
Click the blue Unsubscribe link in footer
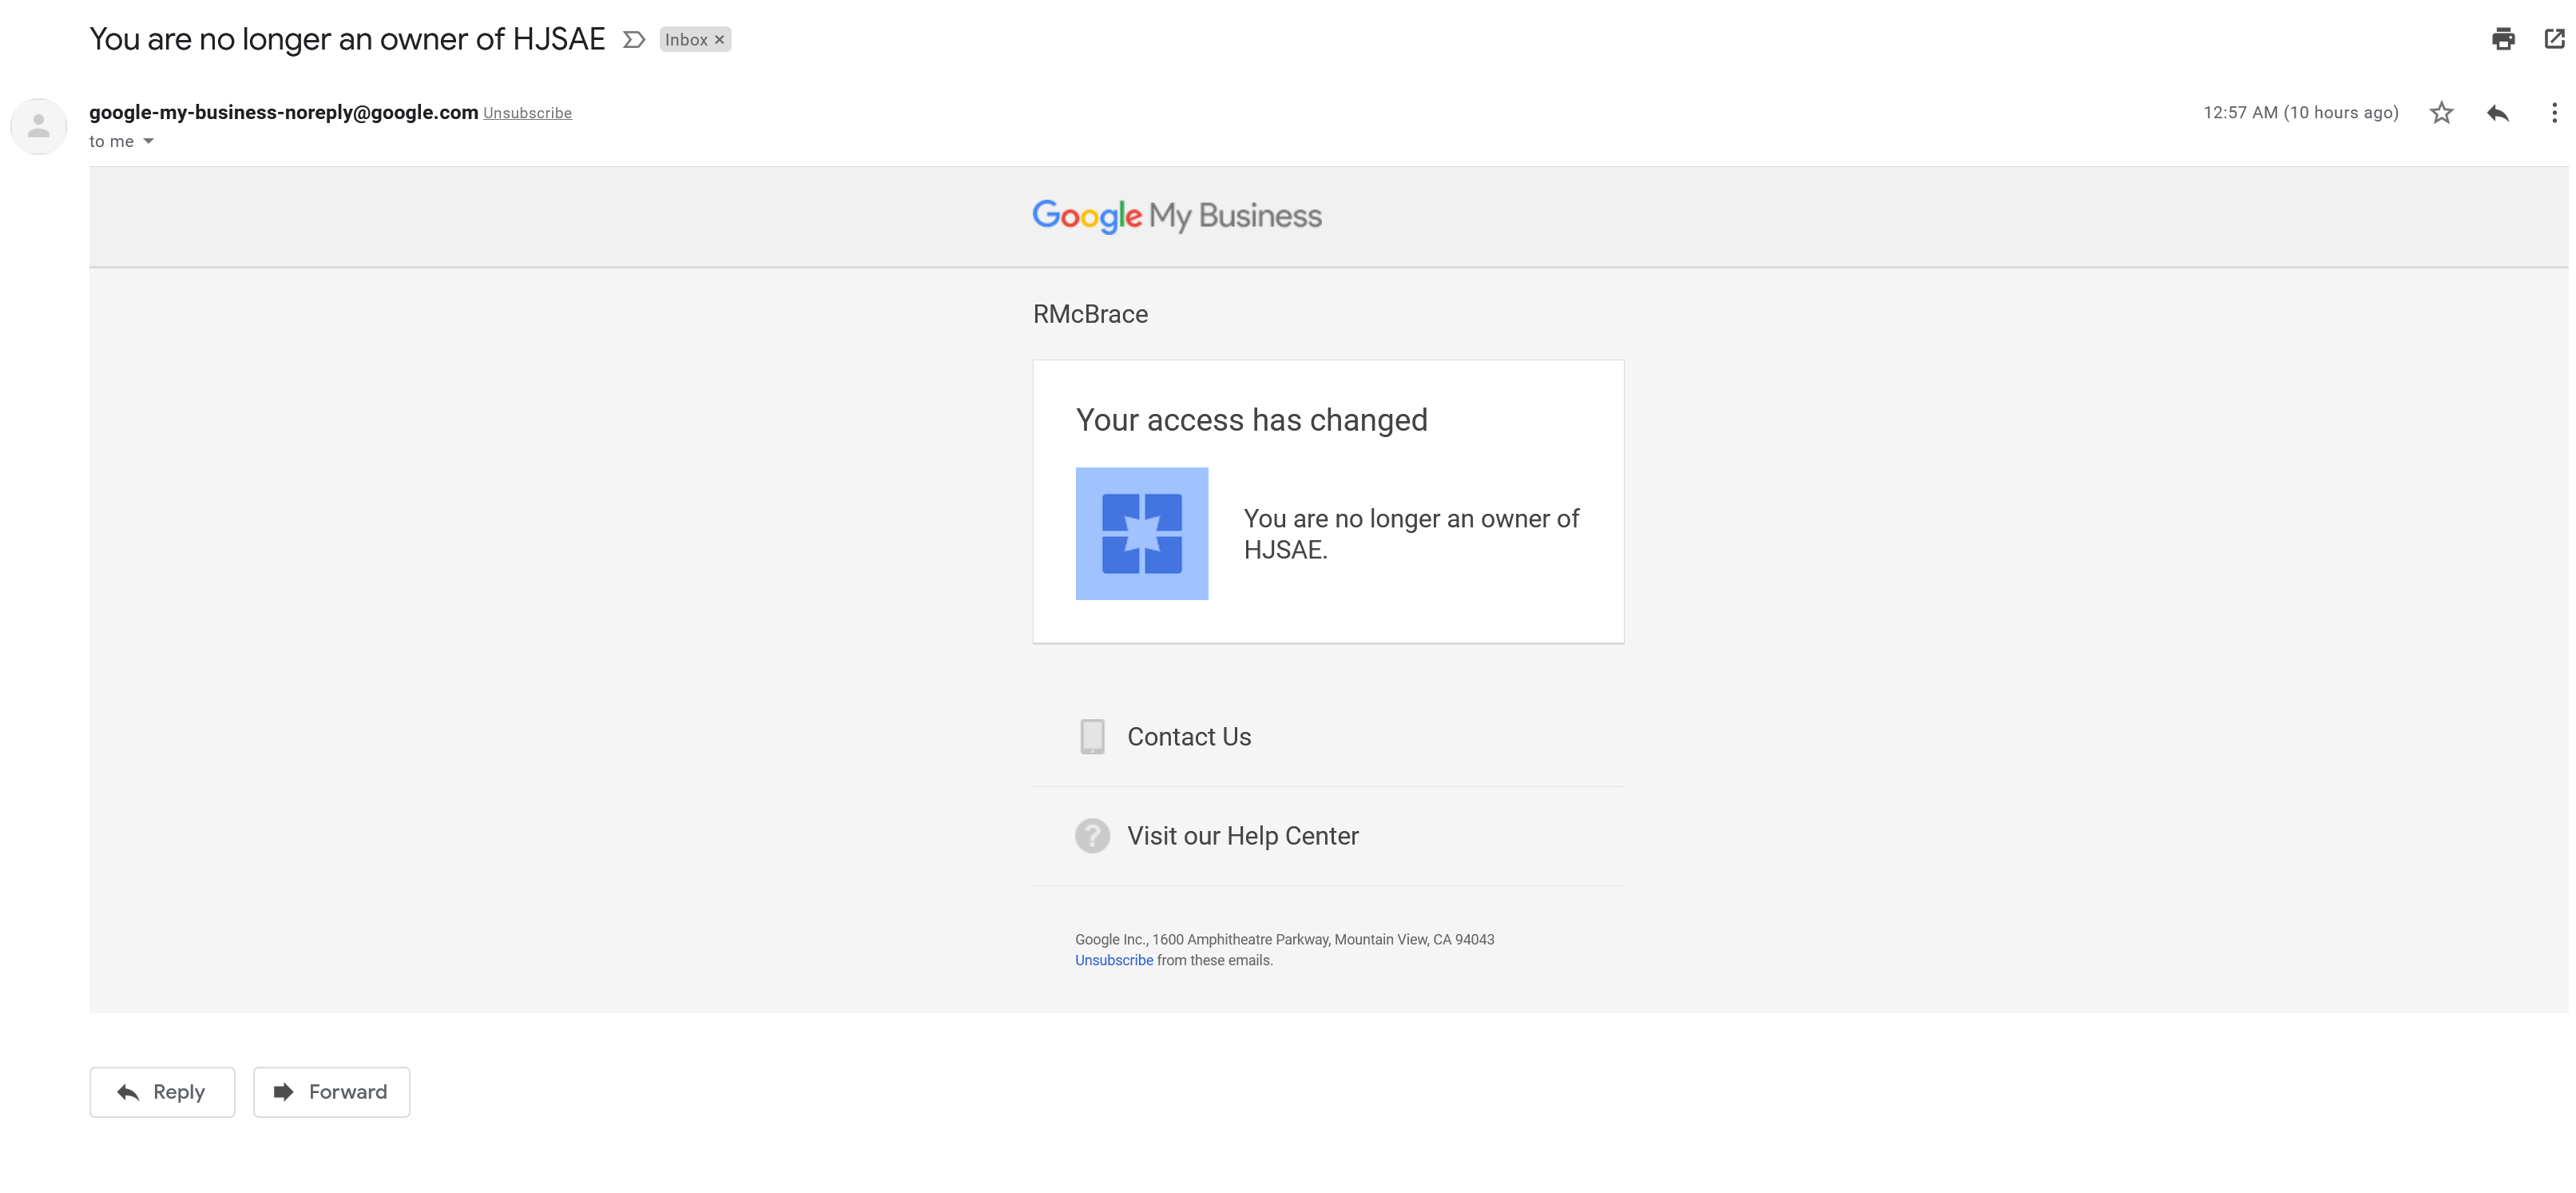[1113, 960]
